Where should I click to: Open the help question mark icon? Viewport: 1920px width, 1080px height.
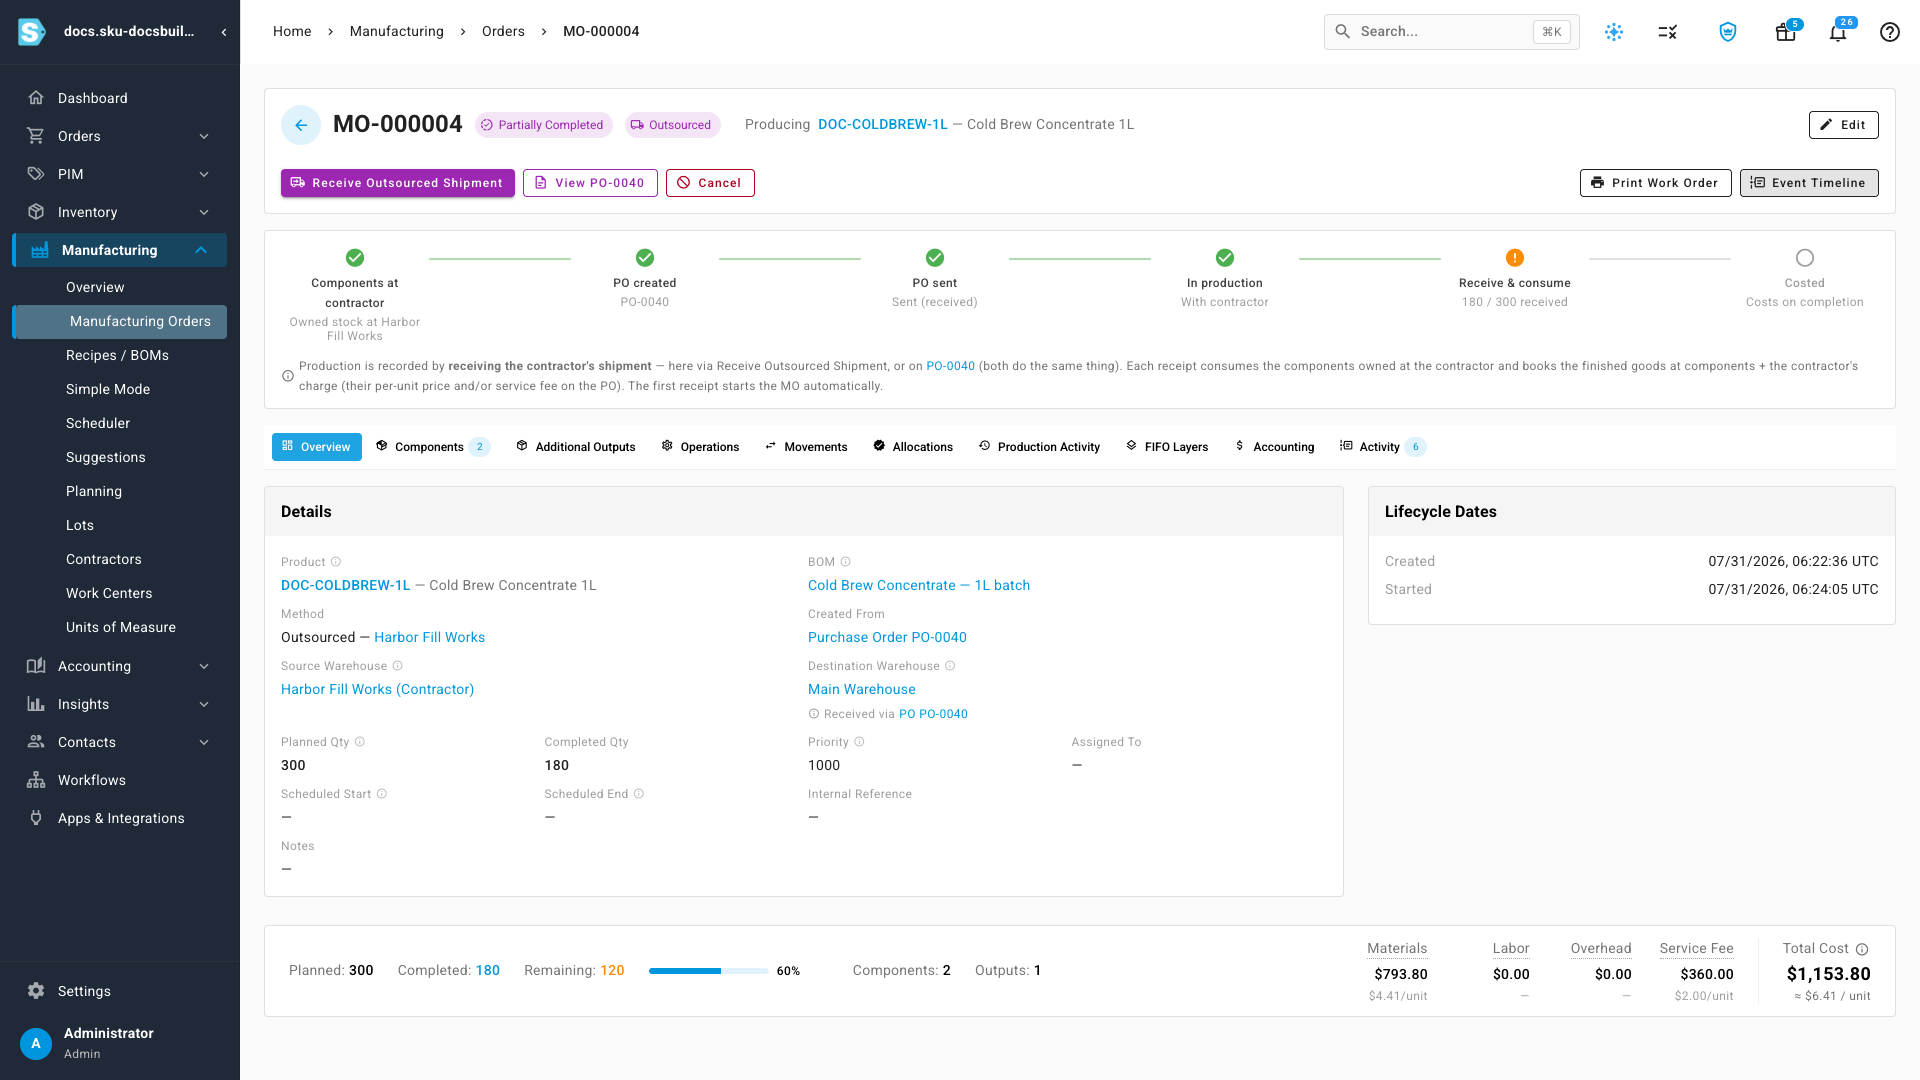pos(1890,32)
